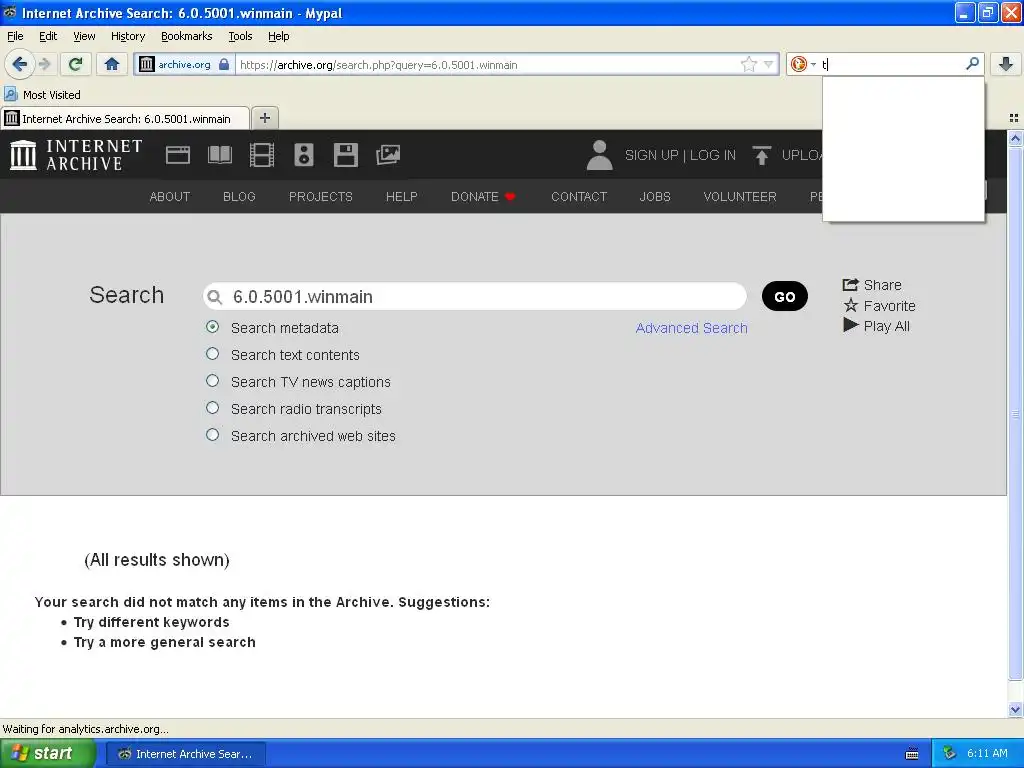Open the Windows start menu
The width and height of the screenshot is (1024, 768).
coord(47,753)
